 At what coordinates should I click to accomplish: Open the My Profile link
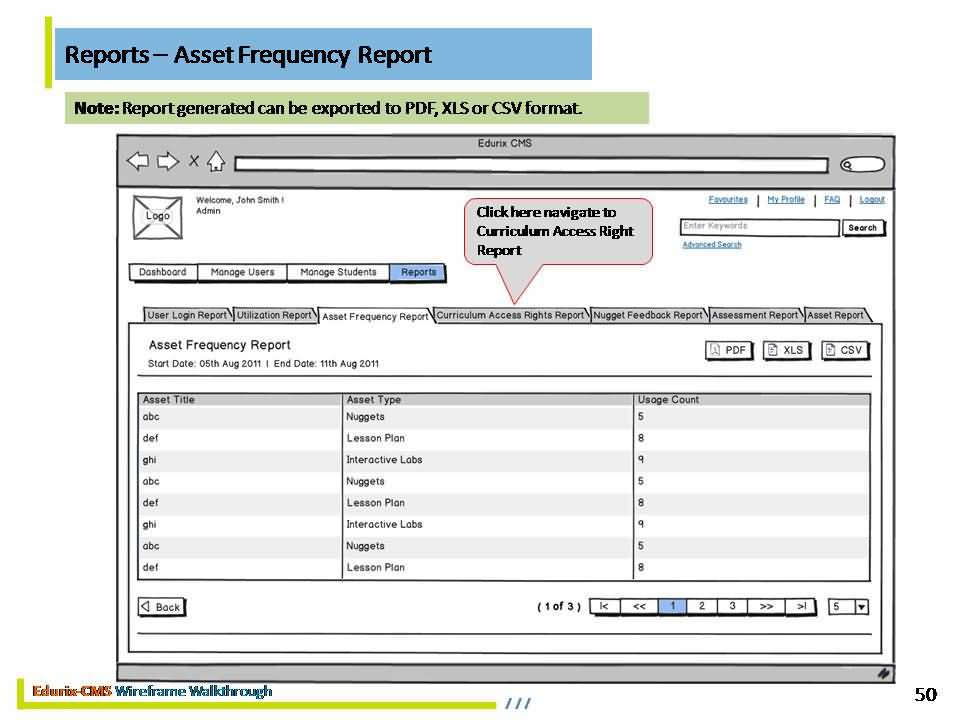point(786,200)
